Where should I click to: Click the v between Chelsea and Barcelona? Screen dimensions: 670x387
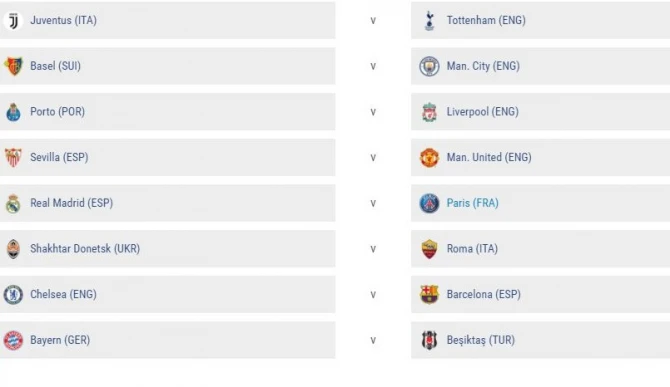point(373,295)
